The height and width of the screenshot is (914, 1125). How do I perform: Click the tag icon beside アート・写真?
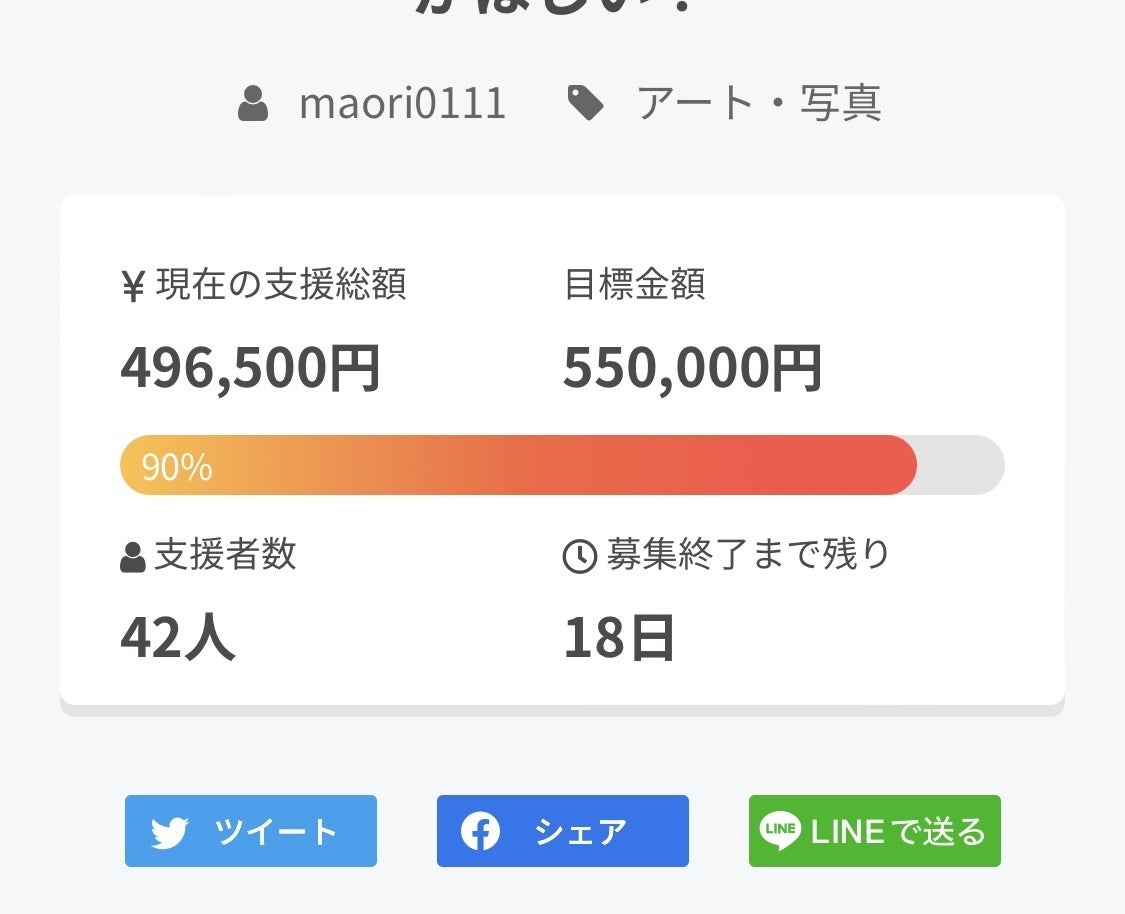(x=585, y=103)
